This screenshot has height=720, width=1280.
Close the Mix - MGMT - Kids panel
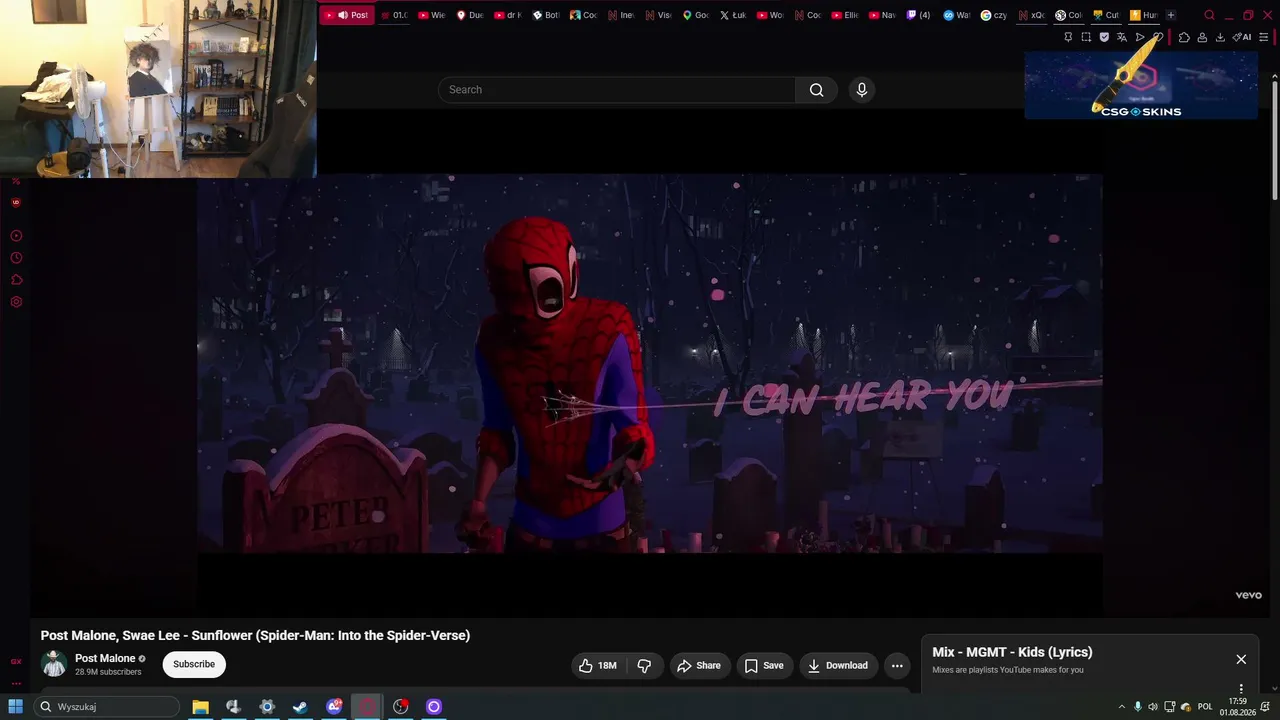click(x=1241, y=660)
